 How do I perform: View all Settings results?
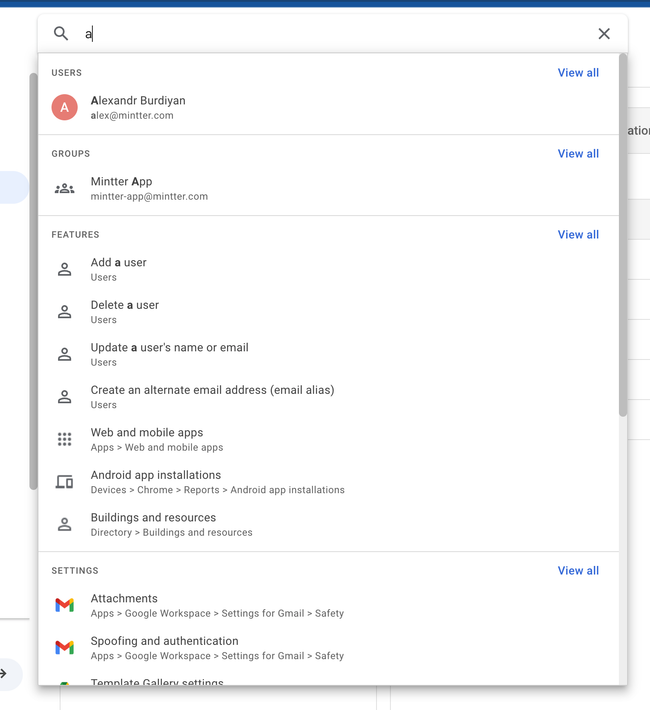pyautogui.click(x=578, y=571)
